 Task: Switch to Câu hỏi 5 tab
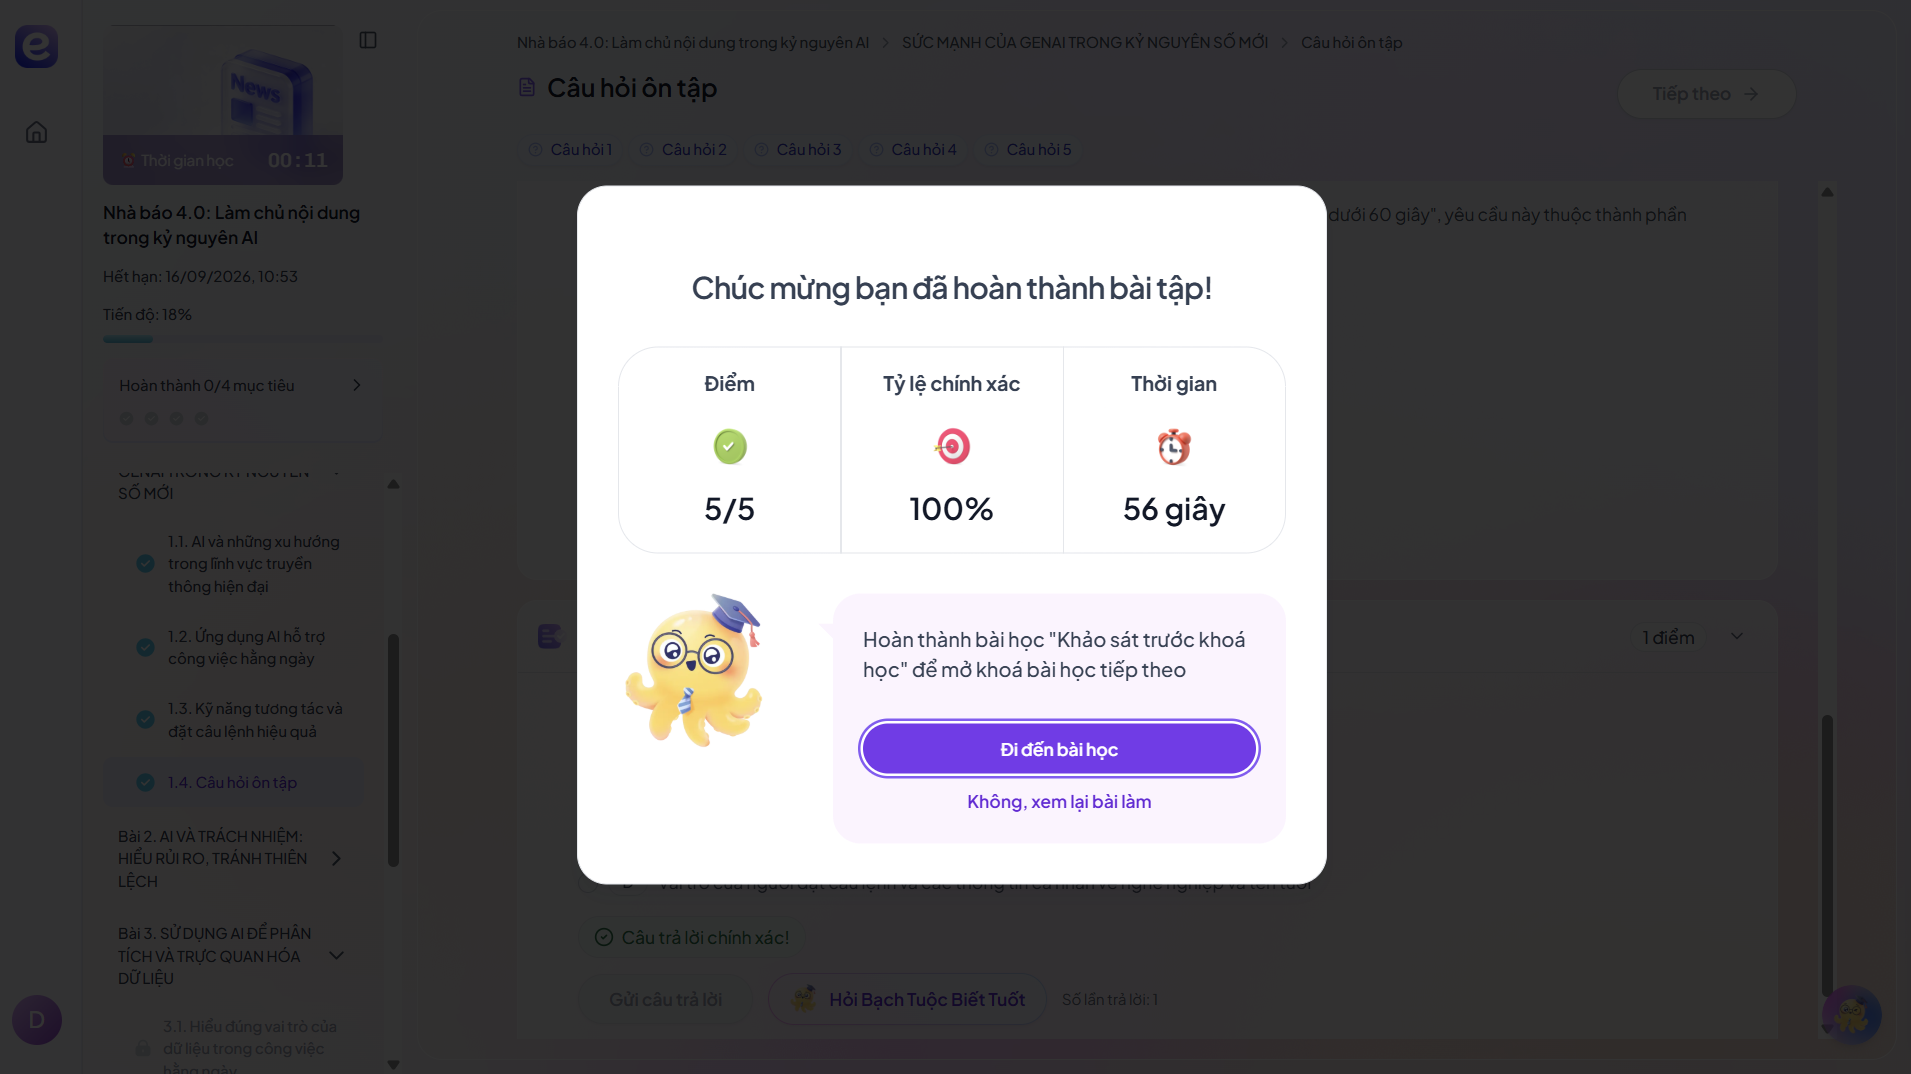click(1029, 150)
